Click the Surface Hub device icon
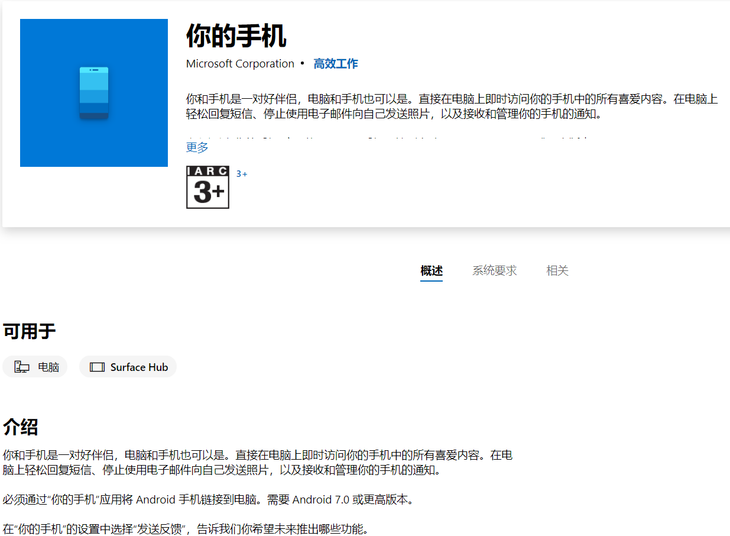730x536 pixels. click(97, 367)
